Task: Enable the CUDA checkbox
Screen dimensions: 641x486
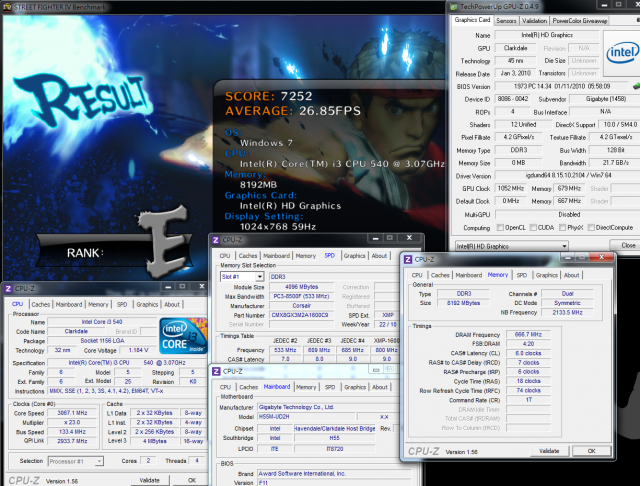Action: (533, 227)
